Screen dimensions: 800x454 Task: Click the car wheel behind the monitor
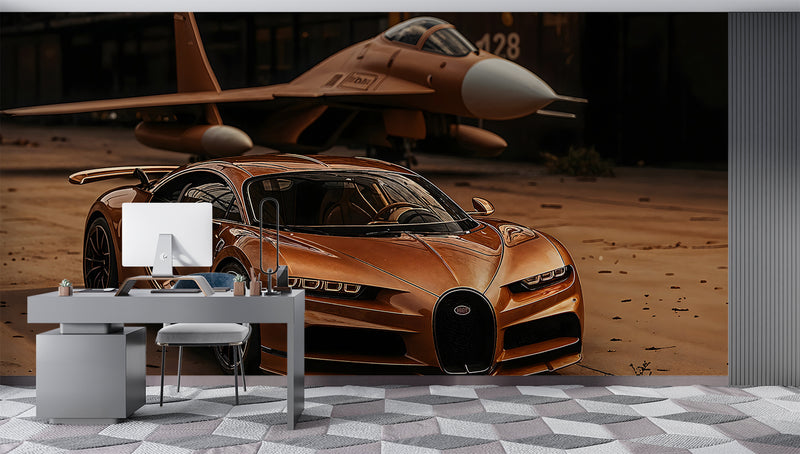click(x=100, y=253)
